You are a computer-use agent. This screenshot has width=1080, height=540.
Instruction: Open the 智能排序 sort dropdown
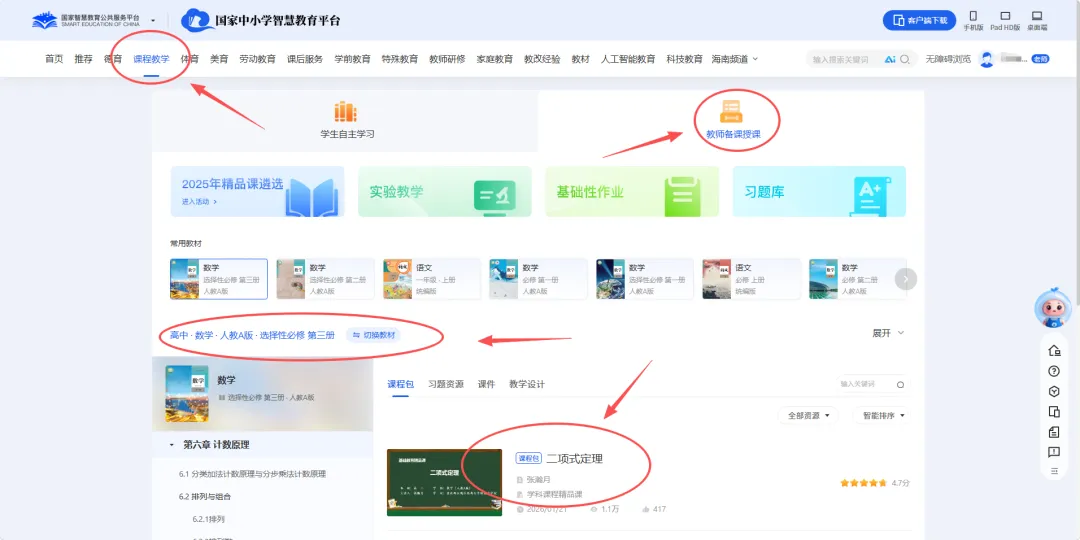(881, 415)
